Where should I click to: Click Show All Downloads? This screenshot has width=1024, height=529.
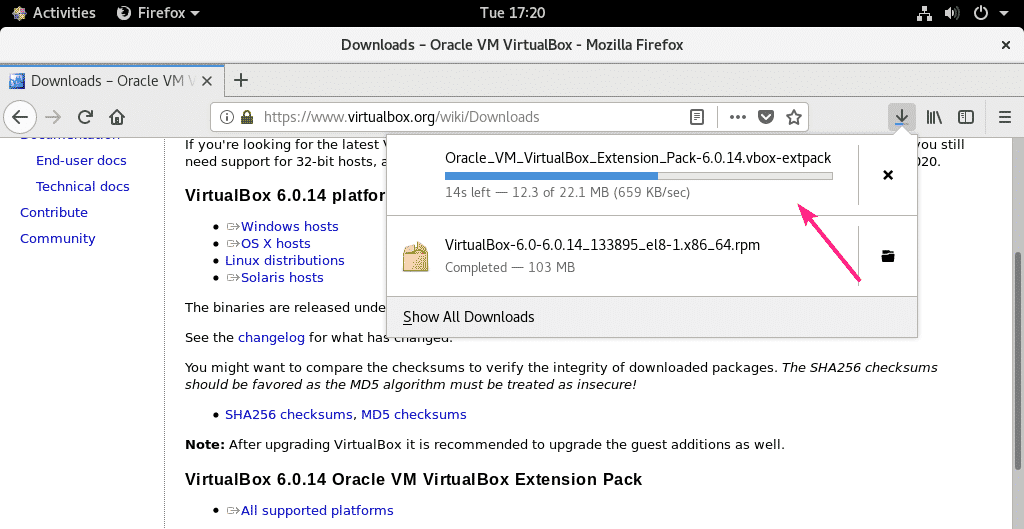[469, 317]
